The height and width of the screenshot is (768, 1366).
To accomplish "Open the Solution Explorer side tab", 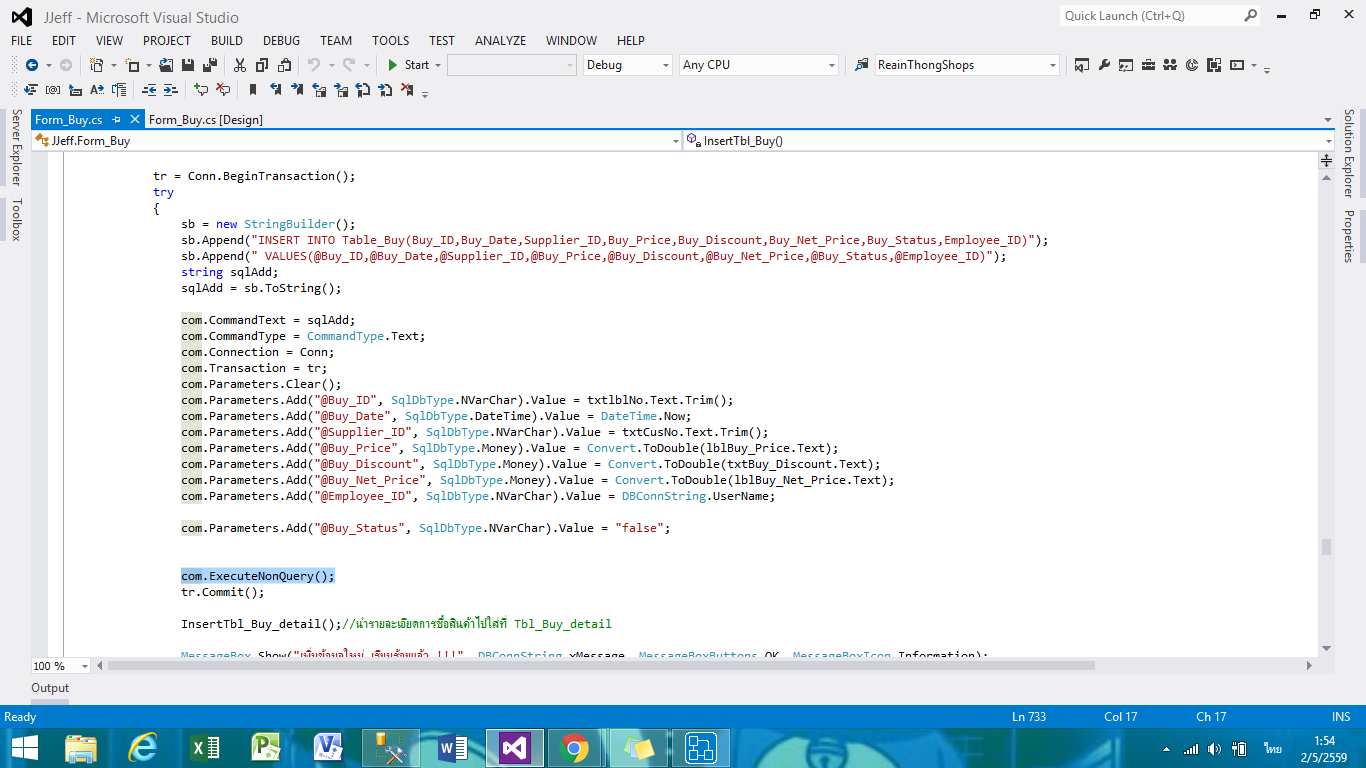I will [x=1348, y=154].
